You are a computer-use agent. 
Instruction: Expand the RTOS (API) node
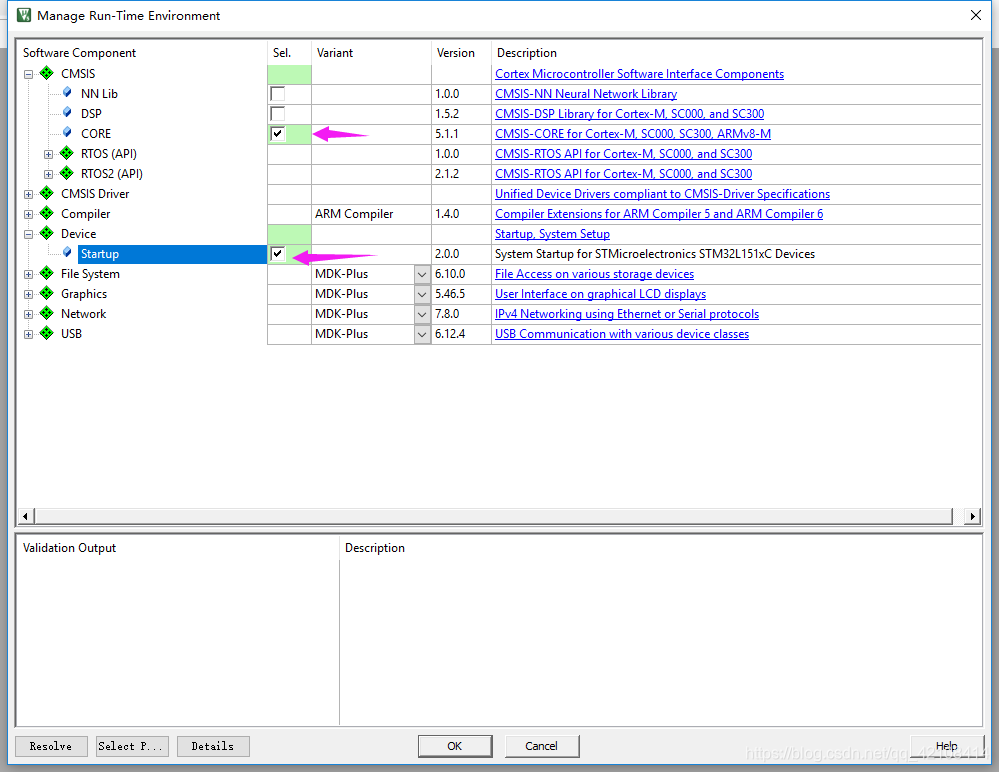point(48,154)
